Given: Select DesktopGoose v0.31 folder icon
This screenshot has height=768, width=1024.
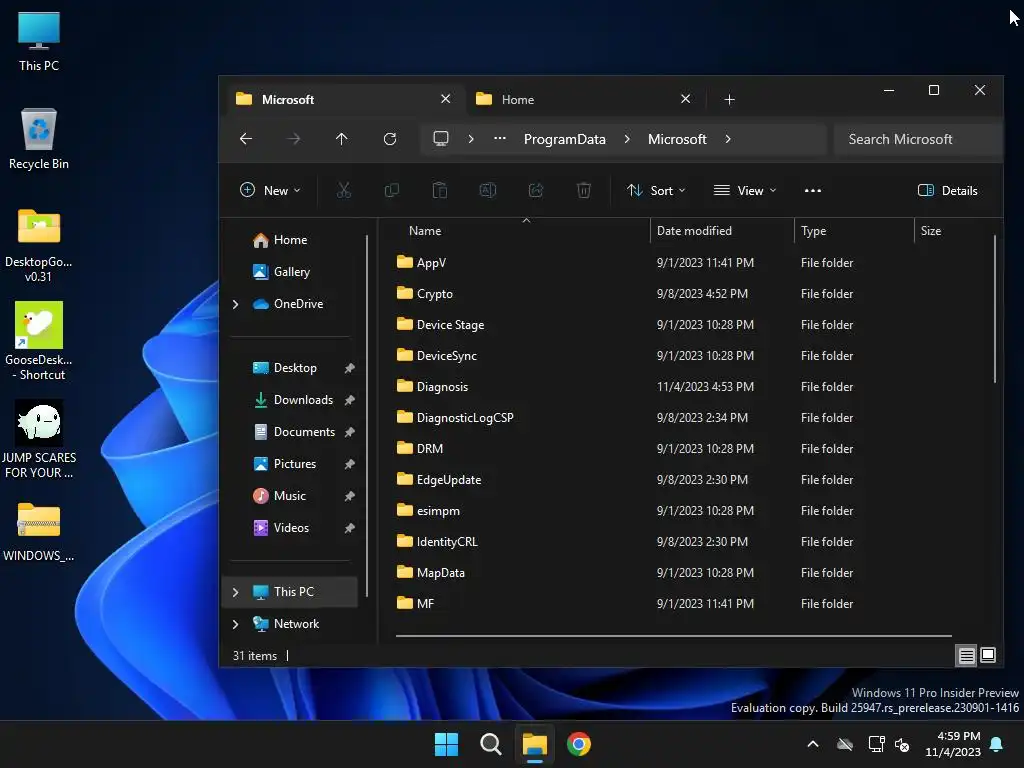Looking at the screenshot, I should [x=39, y=246].
